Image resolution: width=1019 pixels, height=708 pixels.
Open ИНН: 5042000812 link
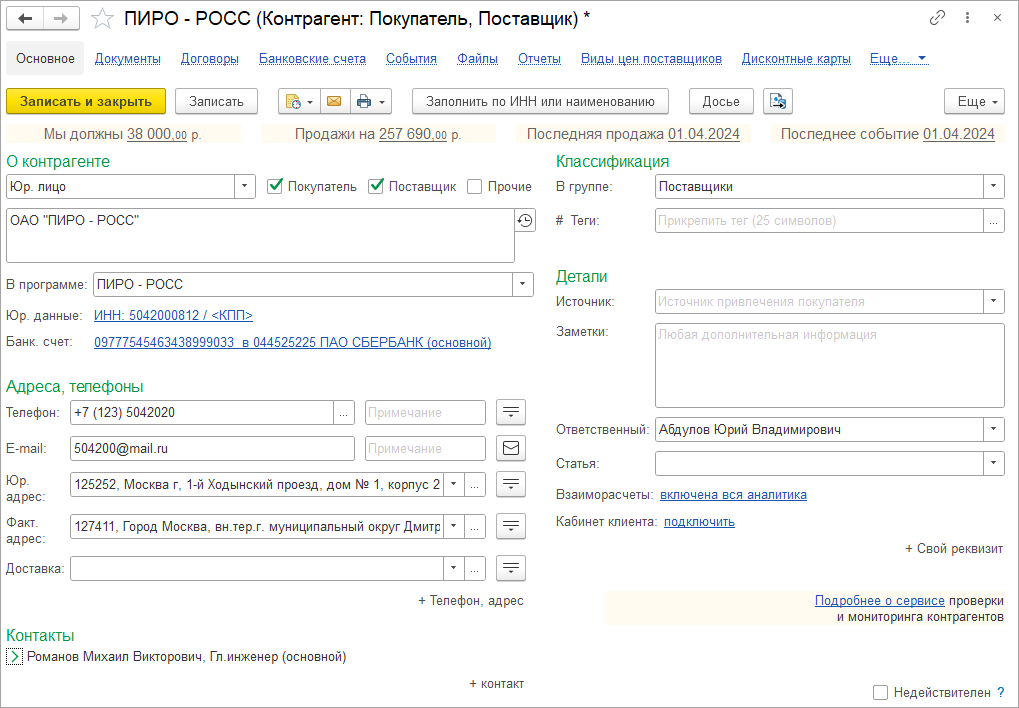tap(174, 315)
